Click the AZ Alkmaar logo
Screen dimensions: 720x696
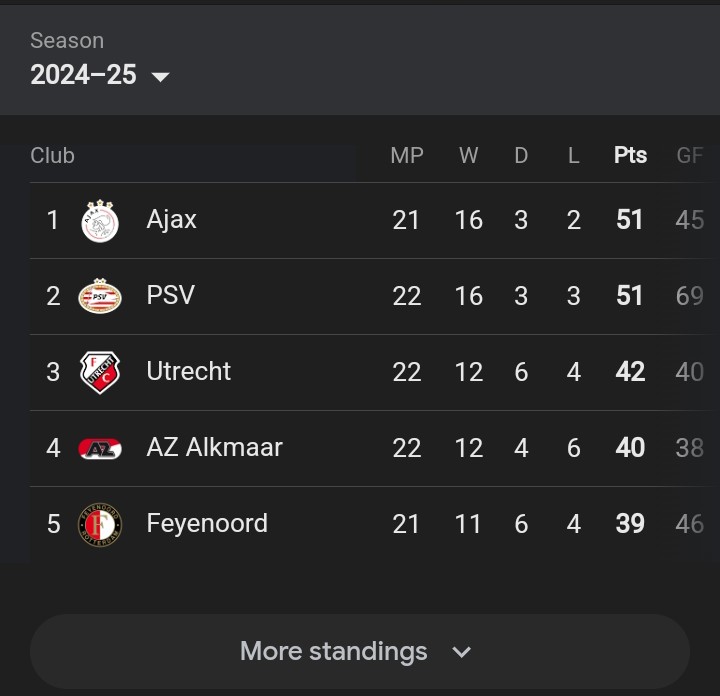coord(100,449)
